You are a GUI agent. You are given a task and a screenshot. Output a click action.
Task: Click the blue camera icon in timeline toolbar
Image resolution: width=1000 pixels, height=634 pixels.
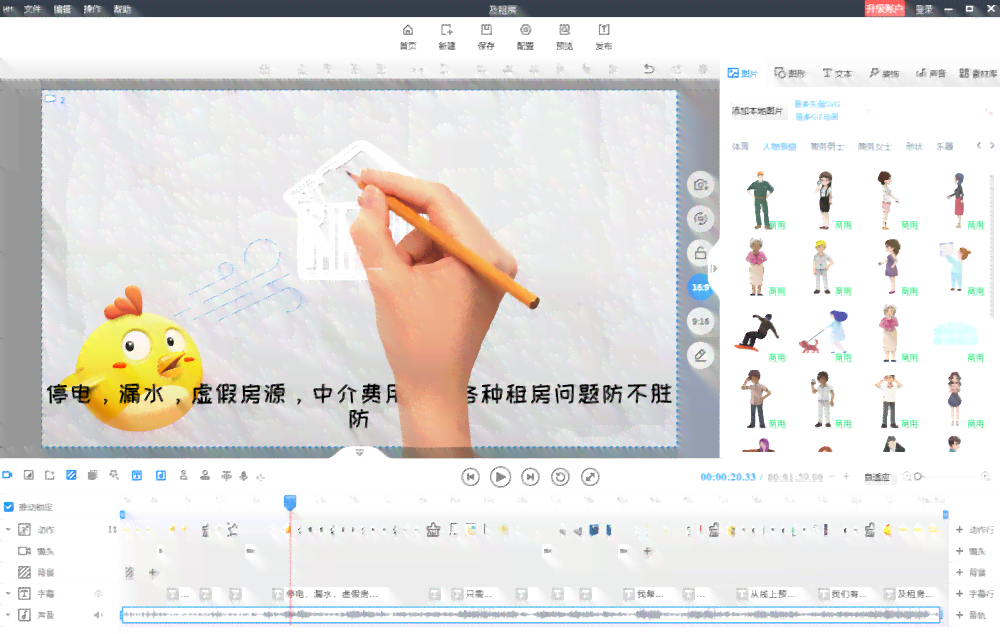click(x=8, y=475)
